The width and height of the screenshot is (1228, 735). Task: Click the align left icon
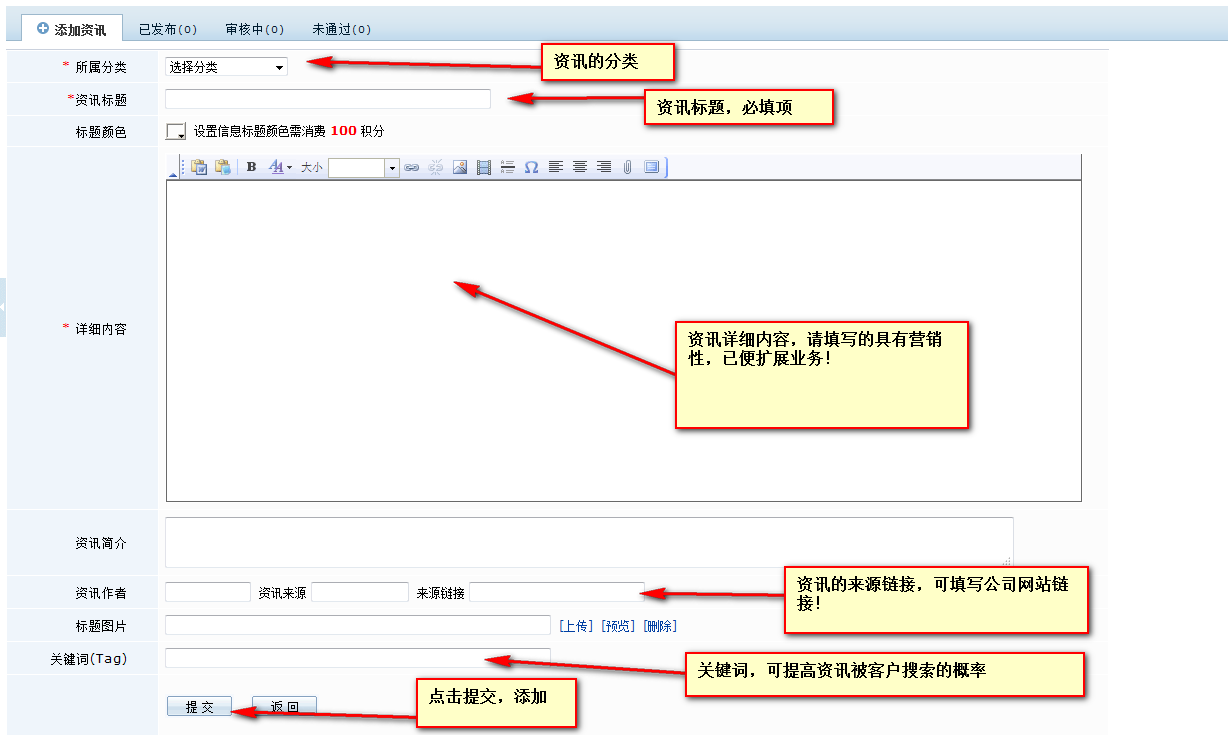point(556,167)
